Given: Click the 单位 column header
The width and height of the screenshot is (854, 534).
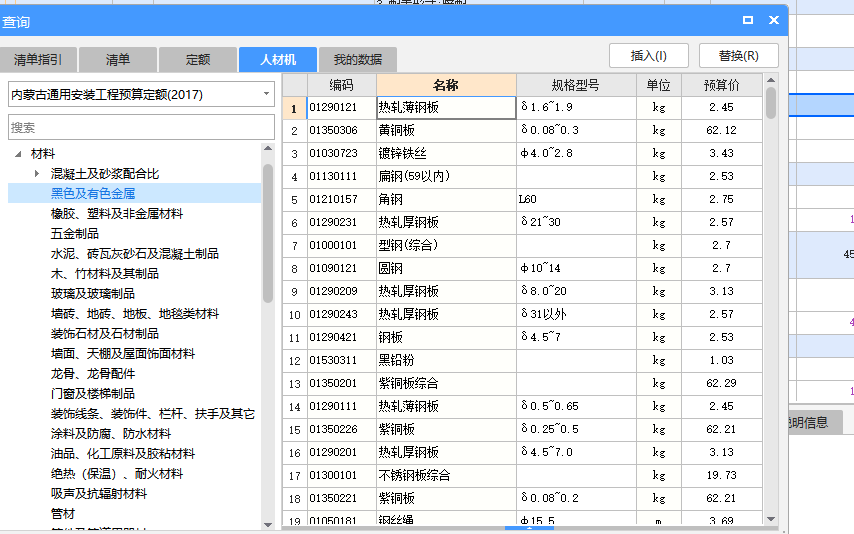Looking at the screenshot, I should [658, 85].
